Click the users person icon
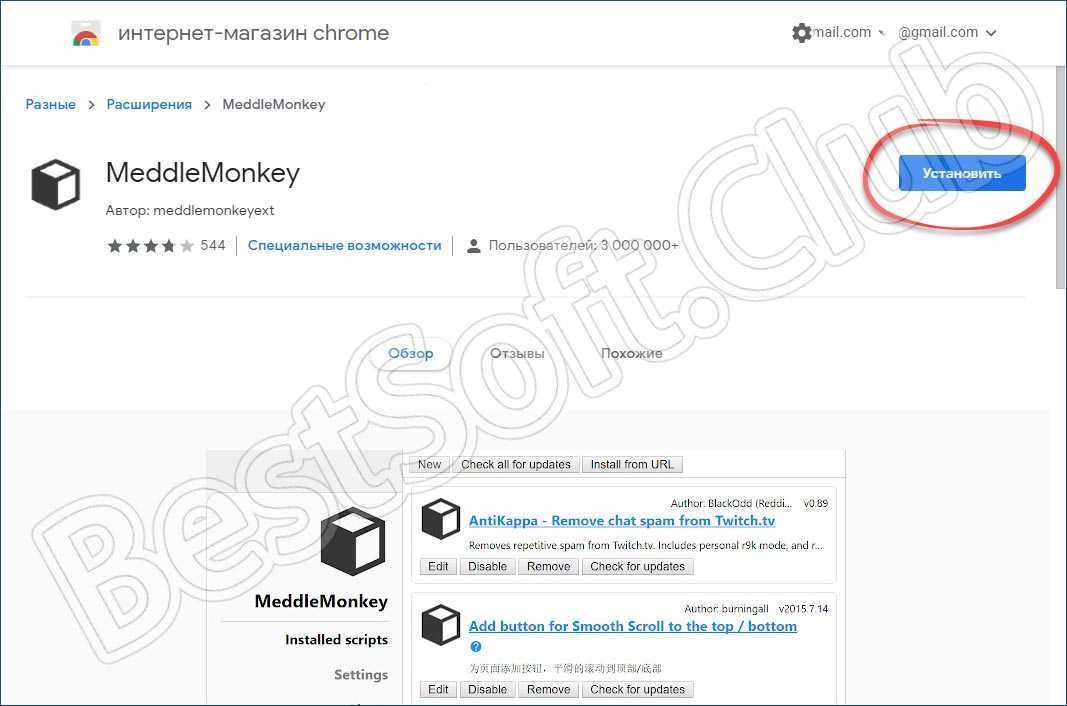 click(x=474, y=246)
